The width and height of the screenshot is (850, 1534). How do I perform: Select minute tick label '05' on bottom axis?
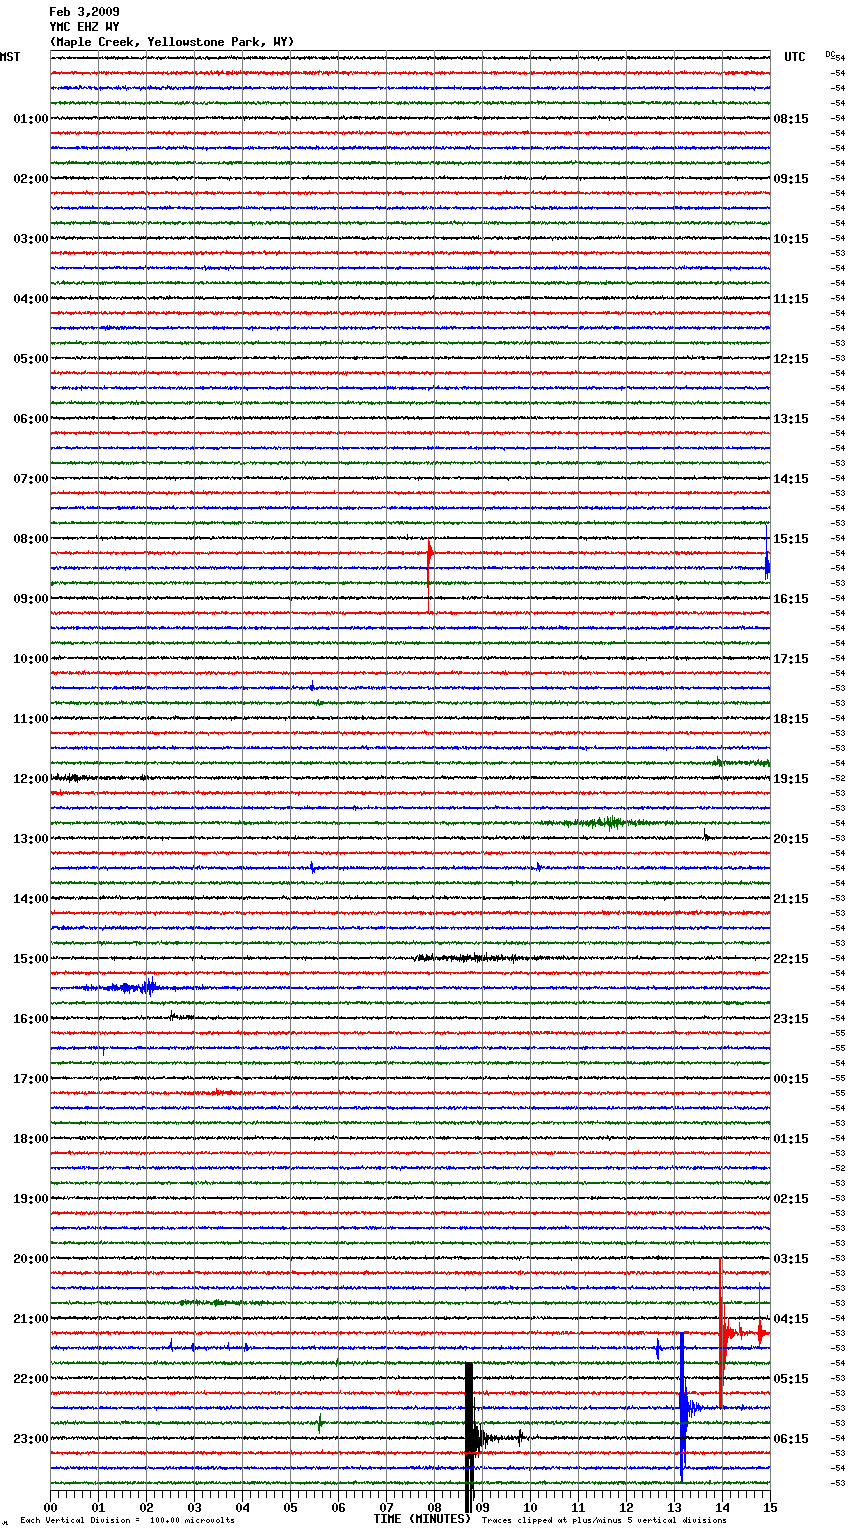pyautogui.click(x=290, y=1507)
